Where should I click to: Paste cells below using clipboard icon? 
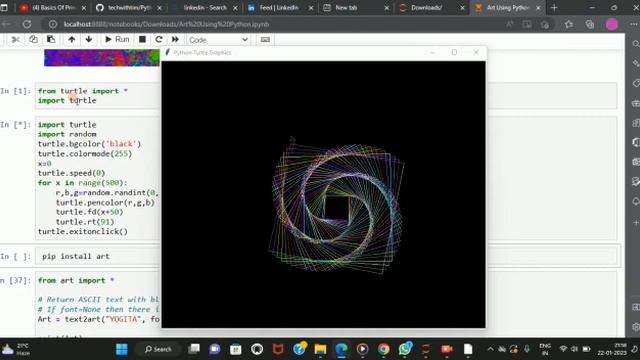[x=51, y=40]
